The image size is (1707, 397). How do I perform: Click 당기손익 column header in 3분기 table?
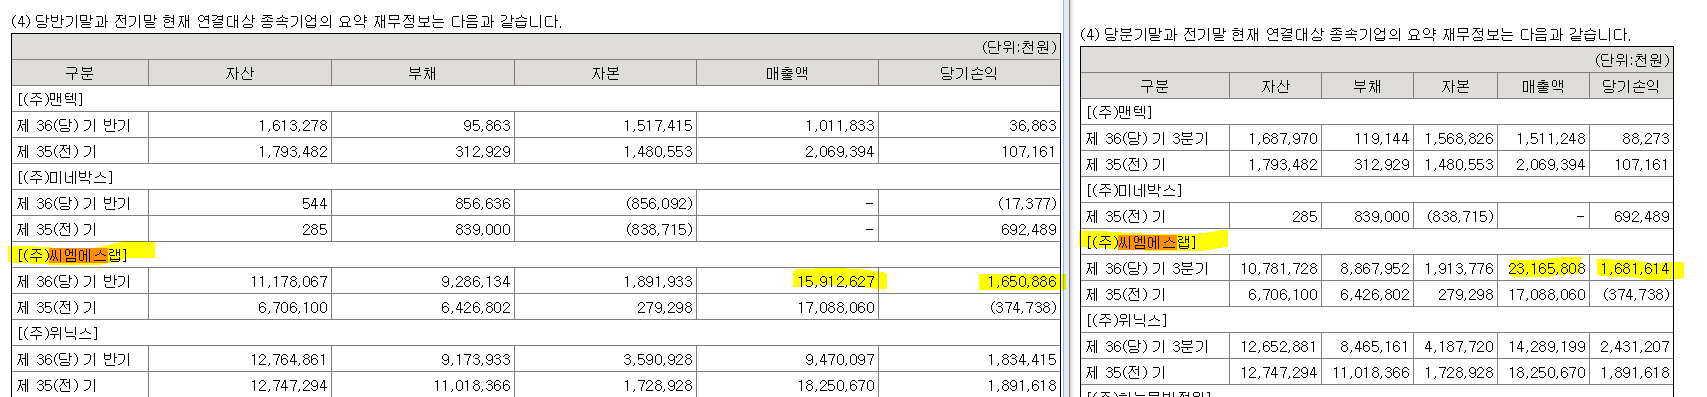[x=1631, y=87]
